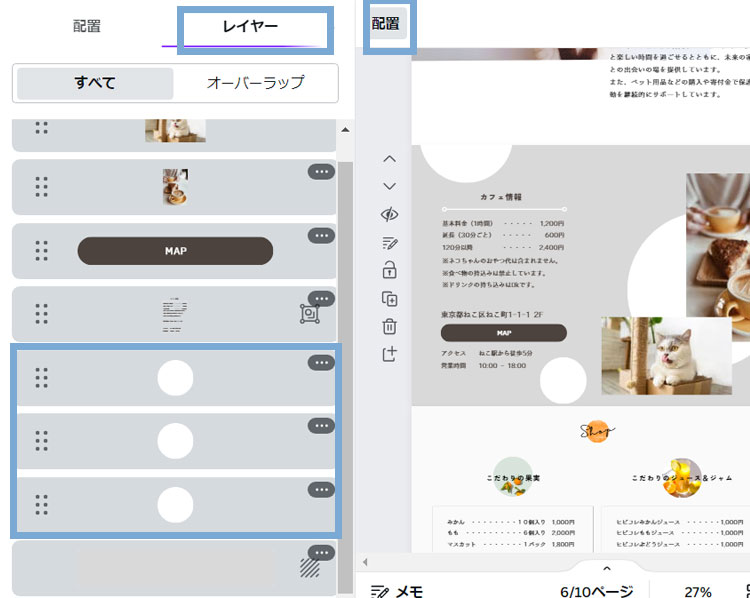Image resolution: width=750 pixels, height=598 pixels.
Task: Click the 6/10ページ page indicator
Action: (x=596, y=591)
